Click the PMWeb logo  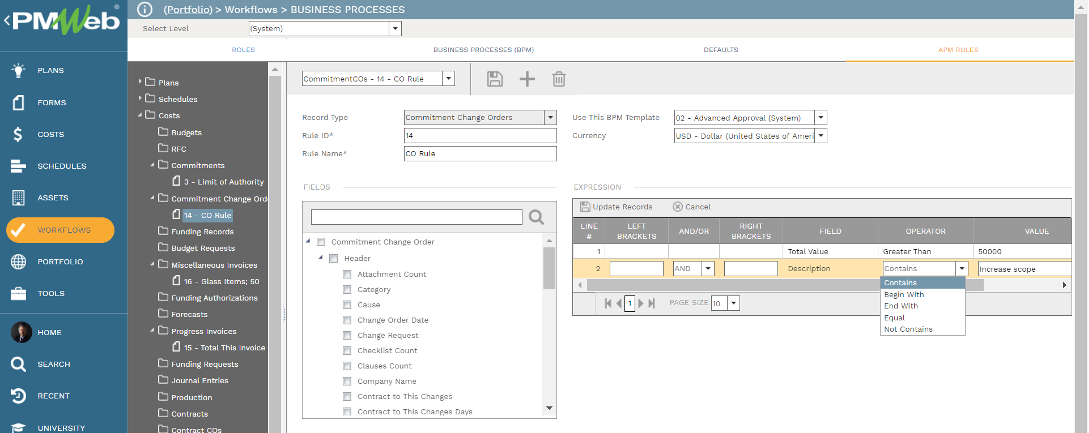tap(65, 21)
